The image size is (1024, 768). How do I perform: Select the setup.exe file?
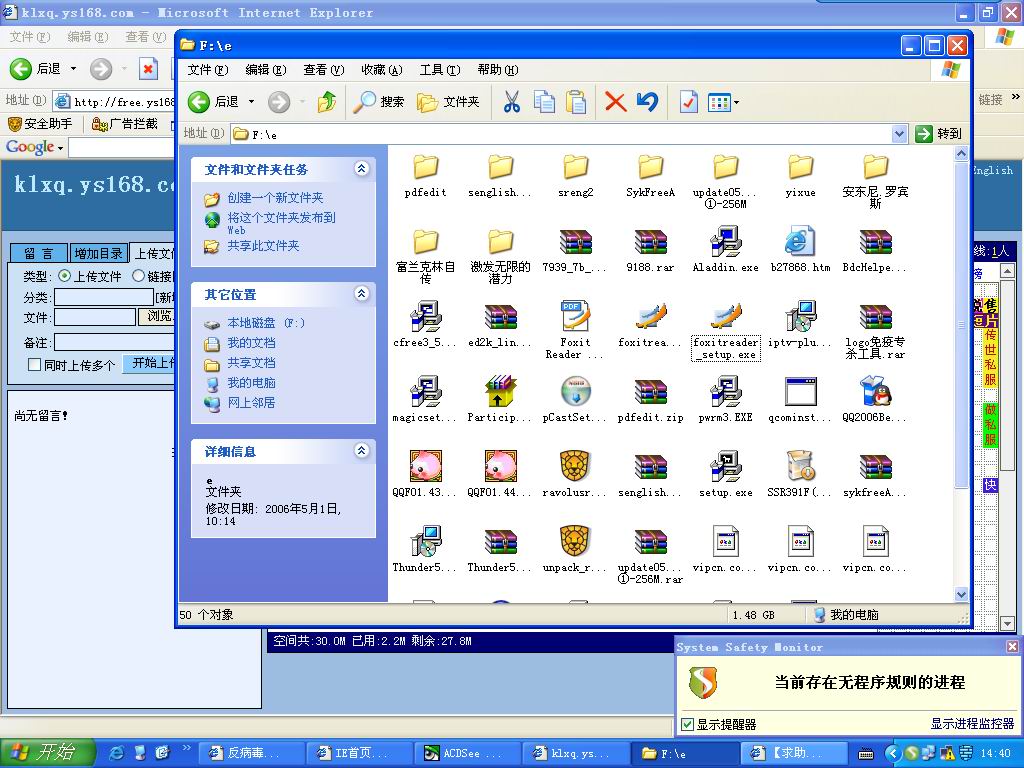coord(725,475)
